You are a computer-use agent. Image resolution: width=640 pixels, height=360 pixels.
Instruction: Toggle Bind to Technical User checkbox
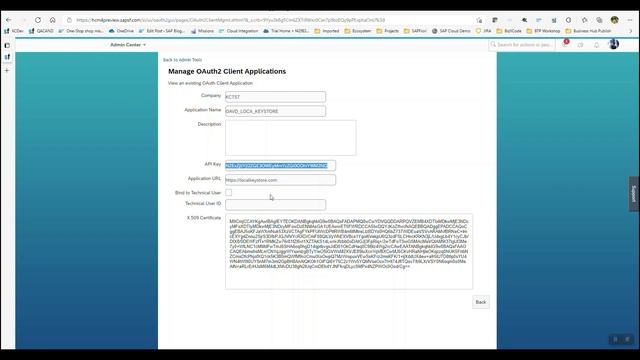pos(229,192)
